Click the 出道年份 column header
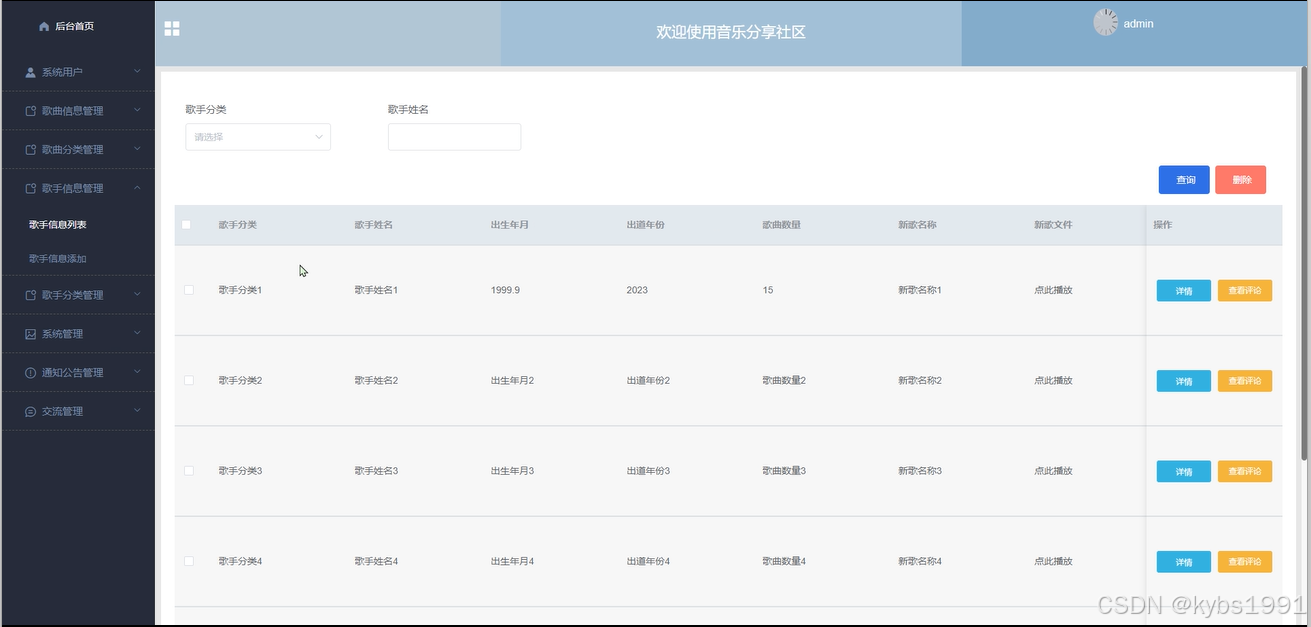 pos(646,225)
